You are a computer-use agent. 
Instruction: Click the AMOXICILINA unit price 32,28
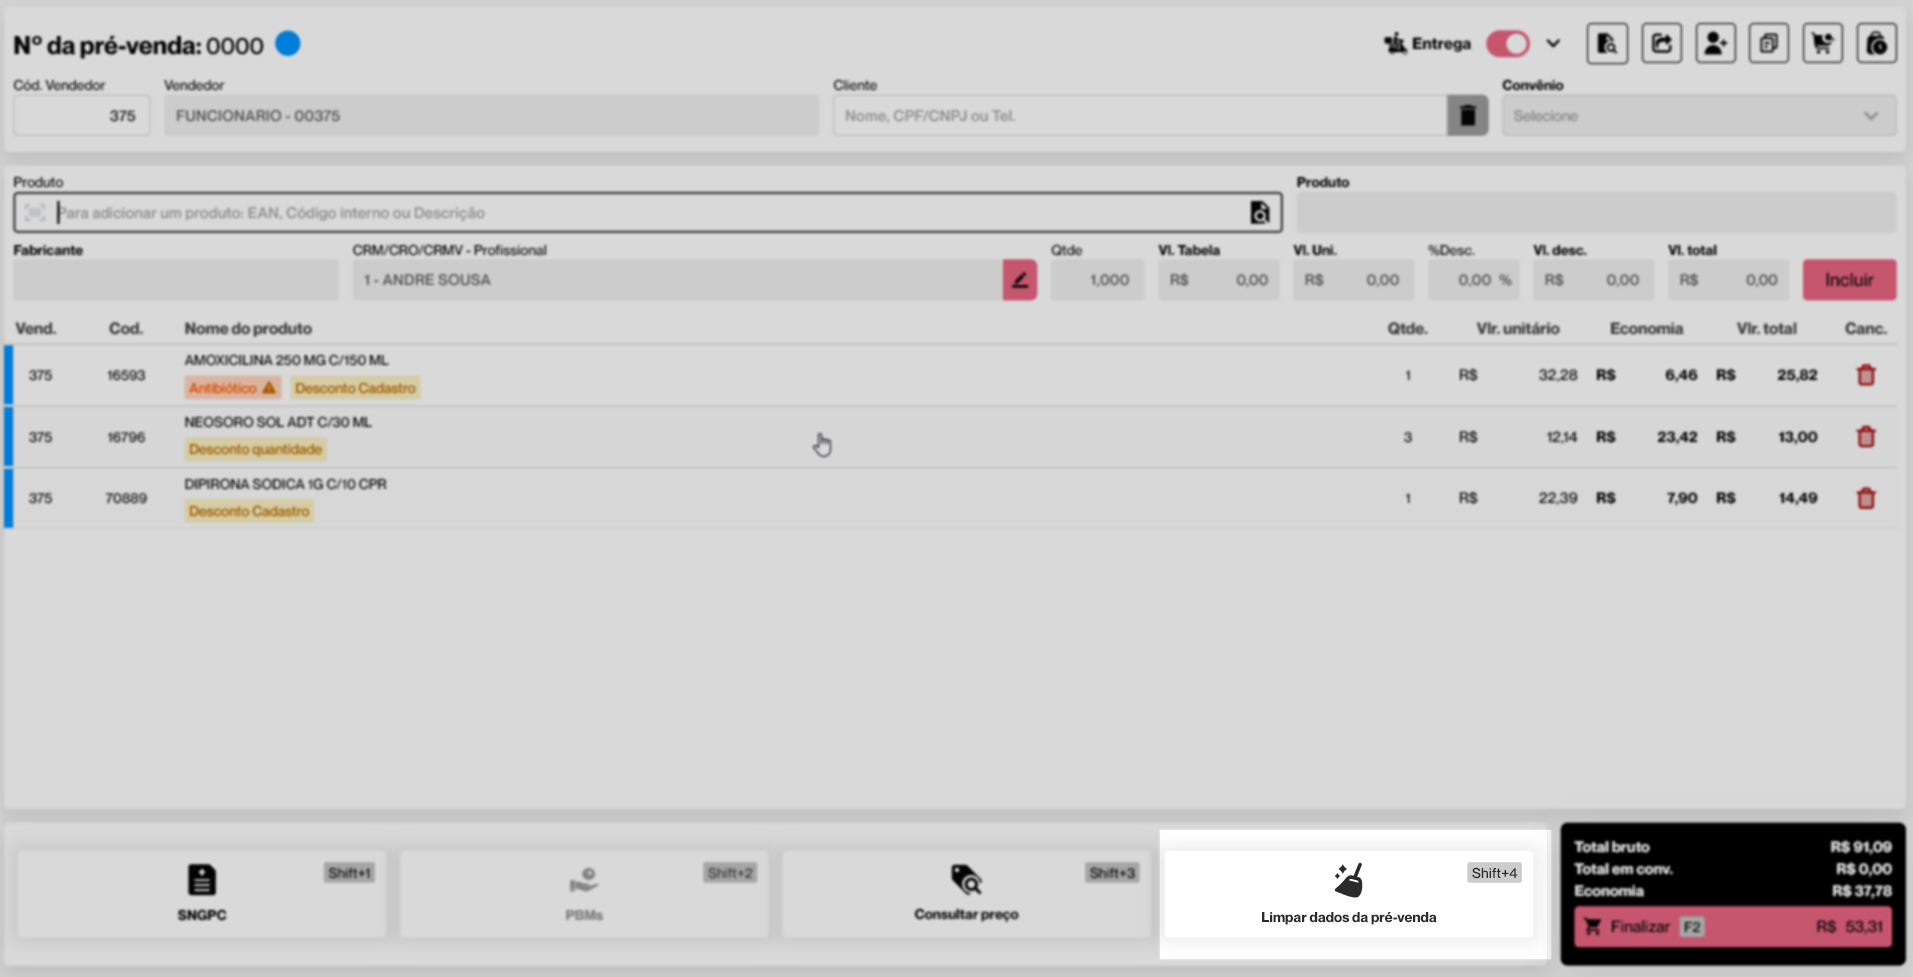click(1558, 375)
